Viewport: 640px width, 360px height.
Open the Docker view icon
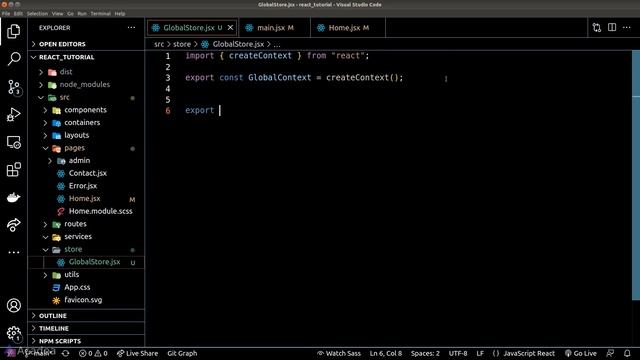click(13, 198)
